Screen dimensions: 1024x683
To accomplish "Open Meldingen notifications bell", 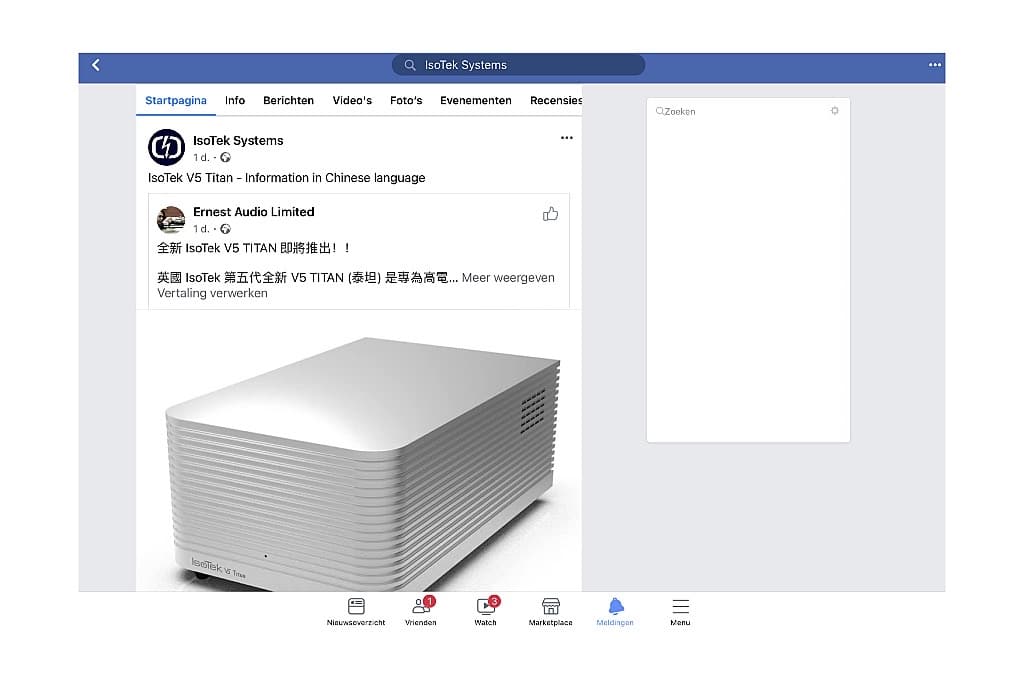I will 615,612.
